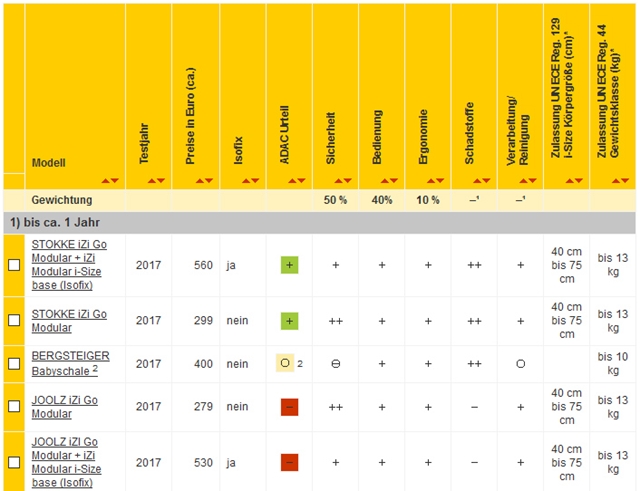
Task: Sort i-Size Körpergröße ascending arrow
Action: coord(570,180)
